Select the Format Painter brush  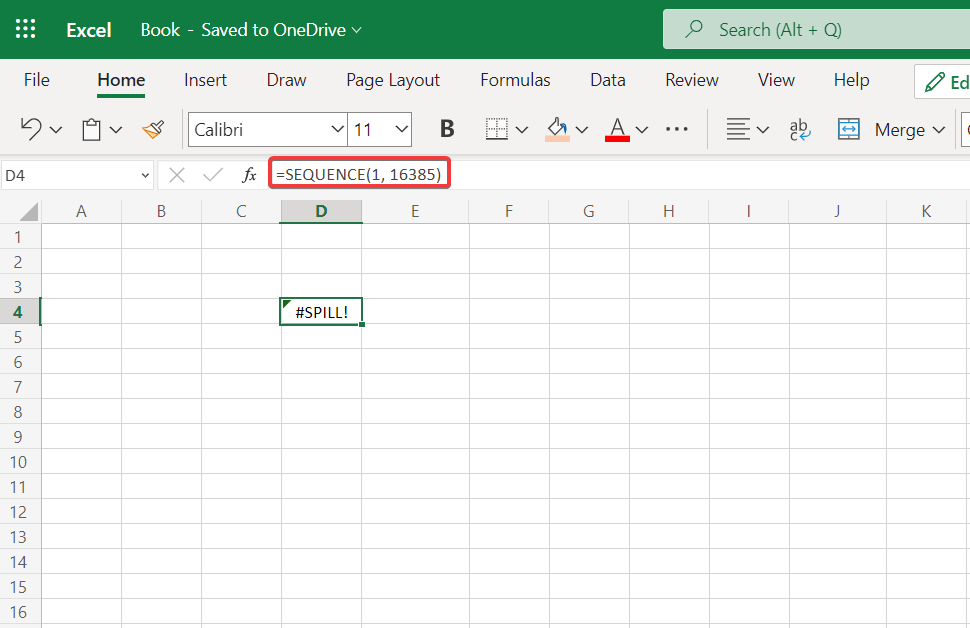153,129
